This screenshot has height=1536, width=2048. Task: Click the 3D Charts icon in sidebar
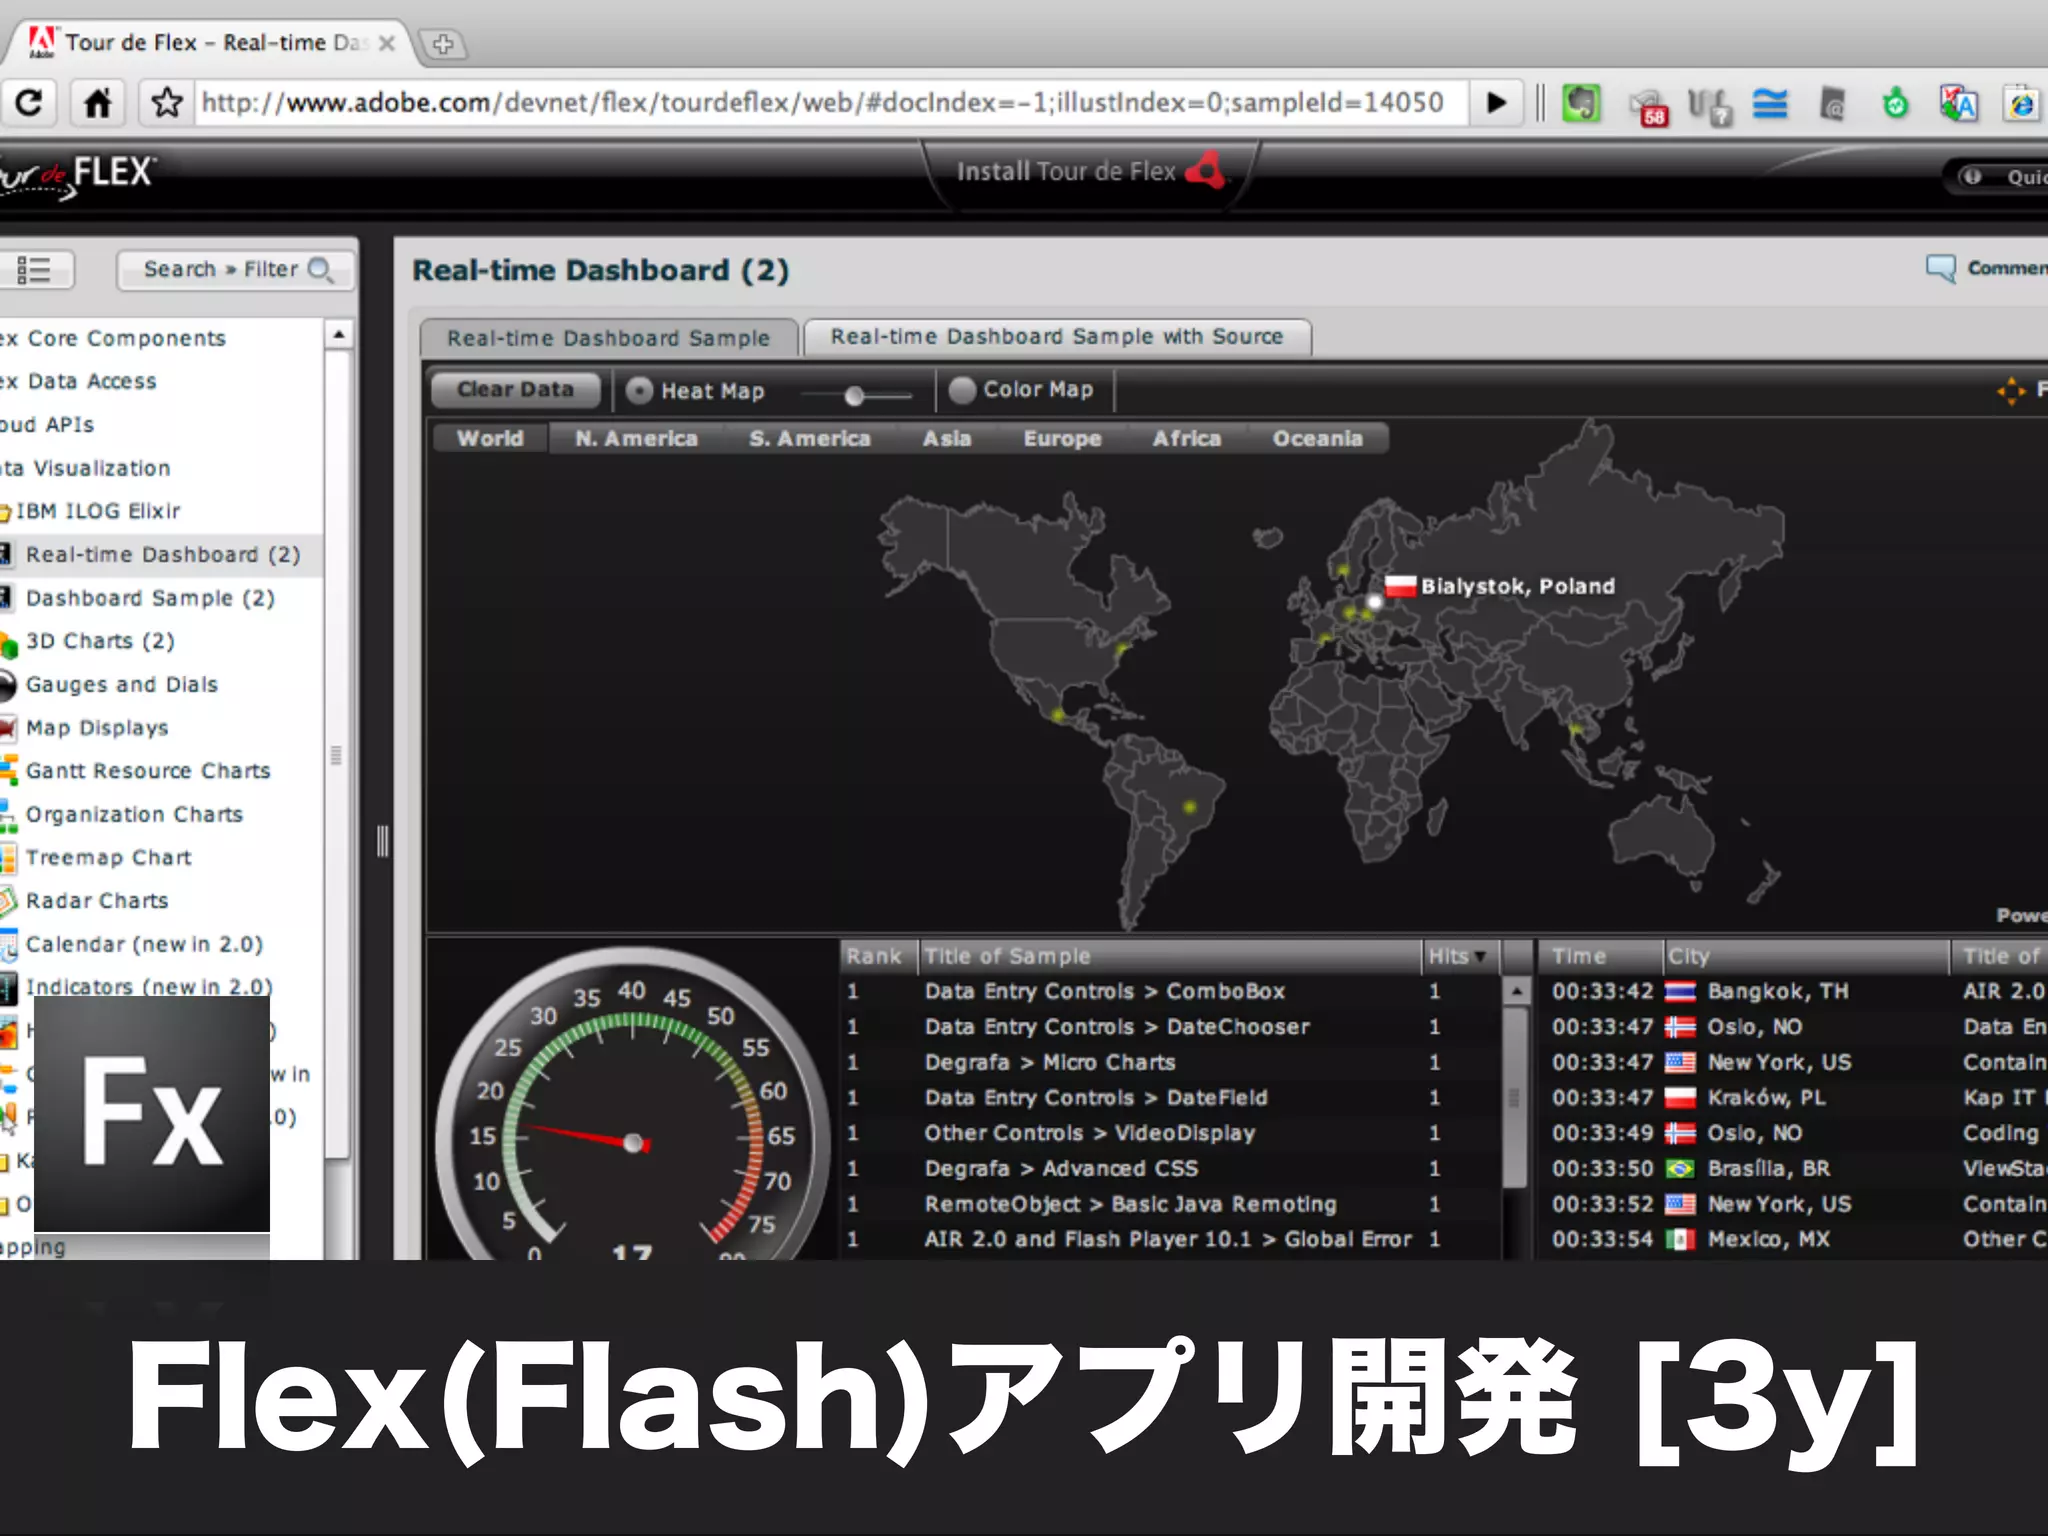point(8,643)
